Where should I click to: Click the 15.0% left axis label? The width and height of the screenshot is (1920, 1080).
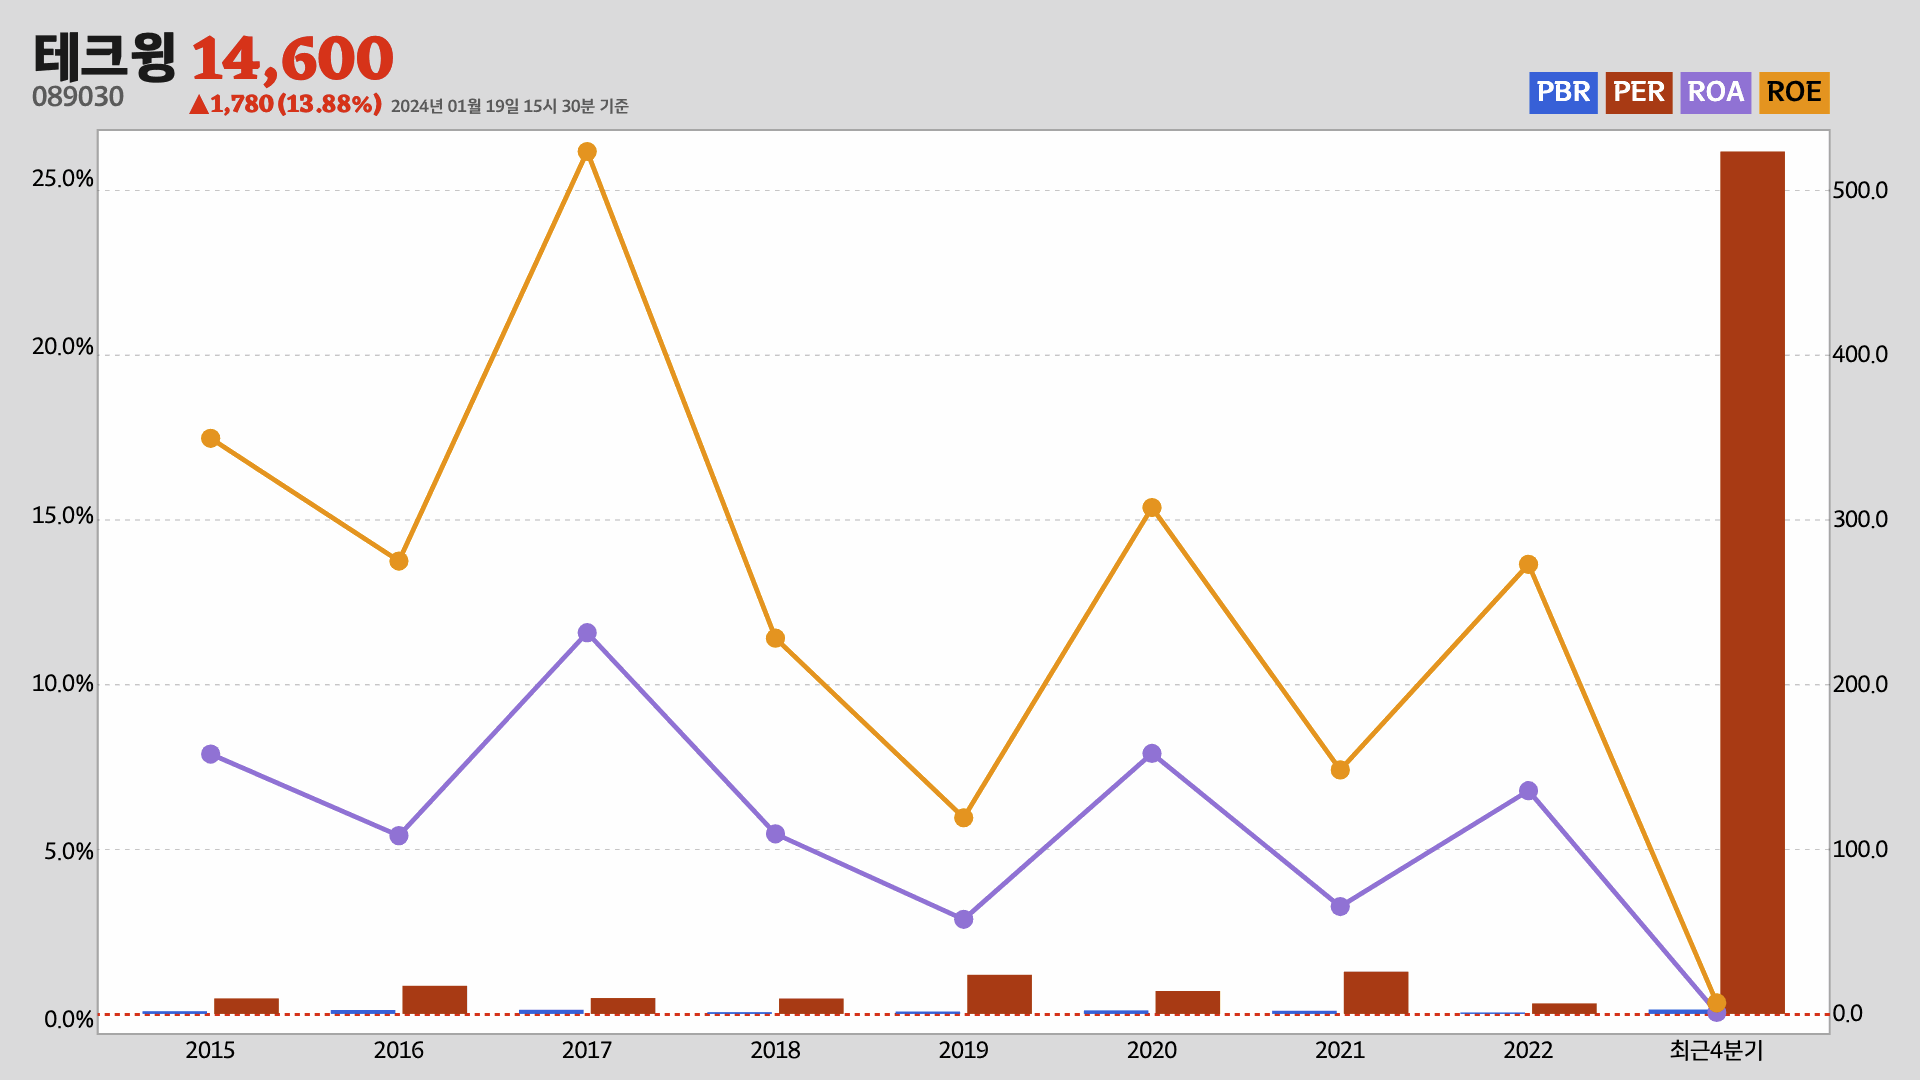click(63, 516)
